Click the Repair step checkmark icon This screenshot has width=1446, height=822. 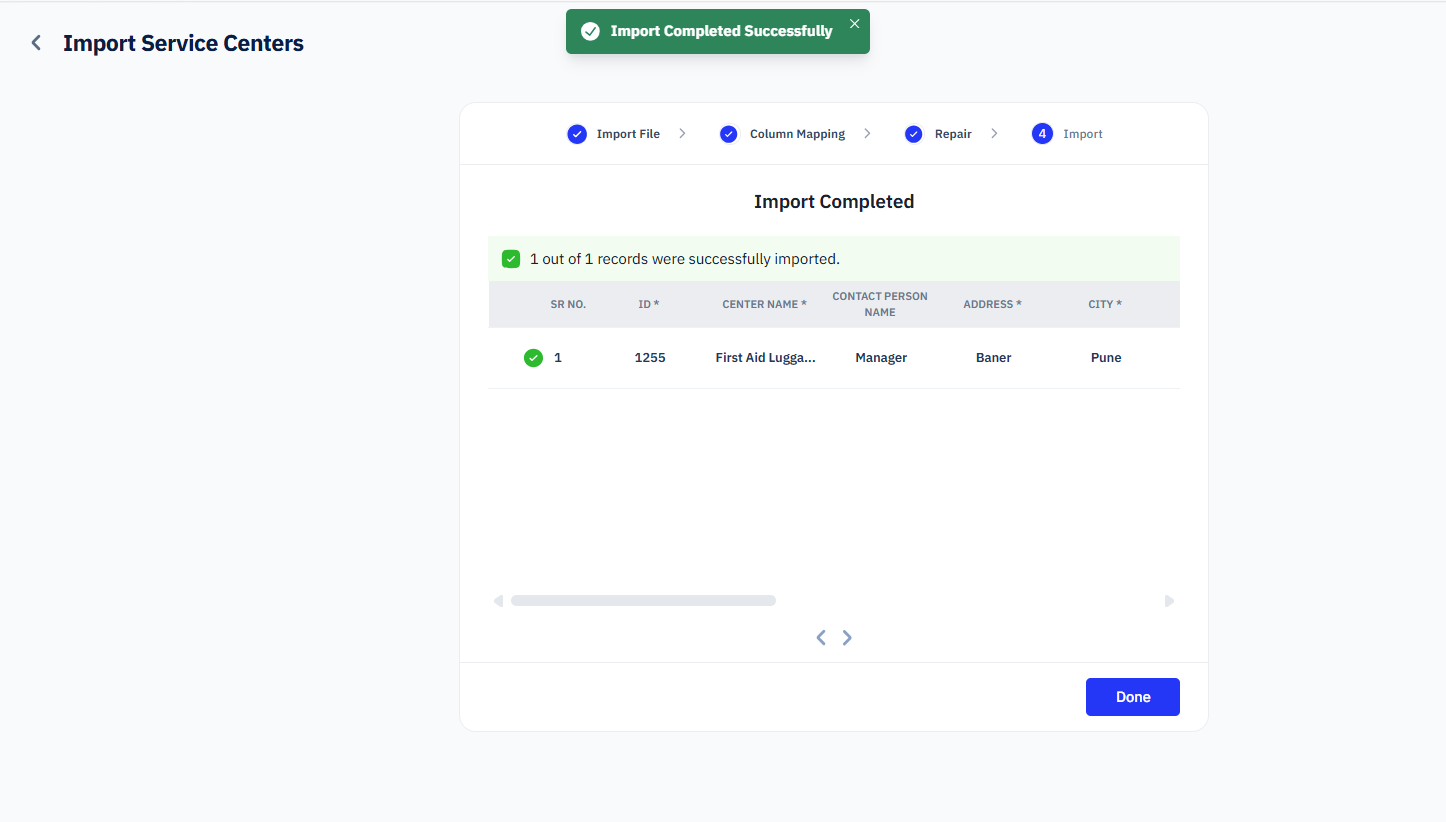point(913,134)
